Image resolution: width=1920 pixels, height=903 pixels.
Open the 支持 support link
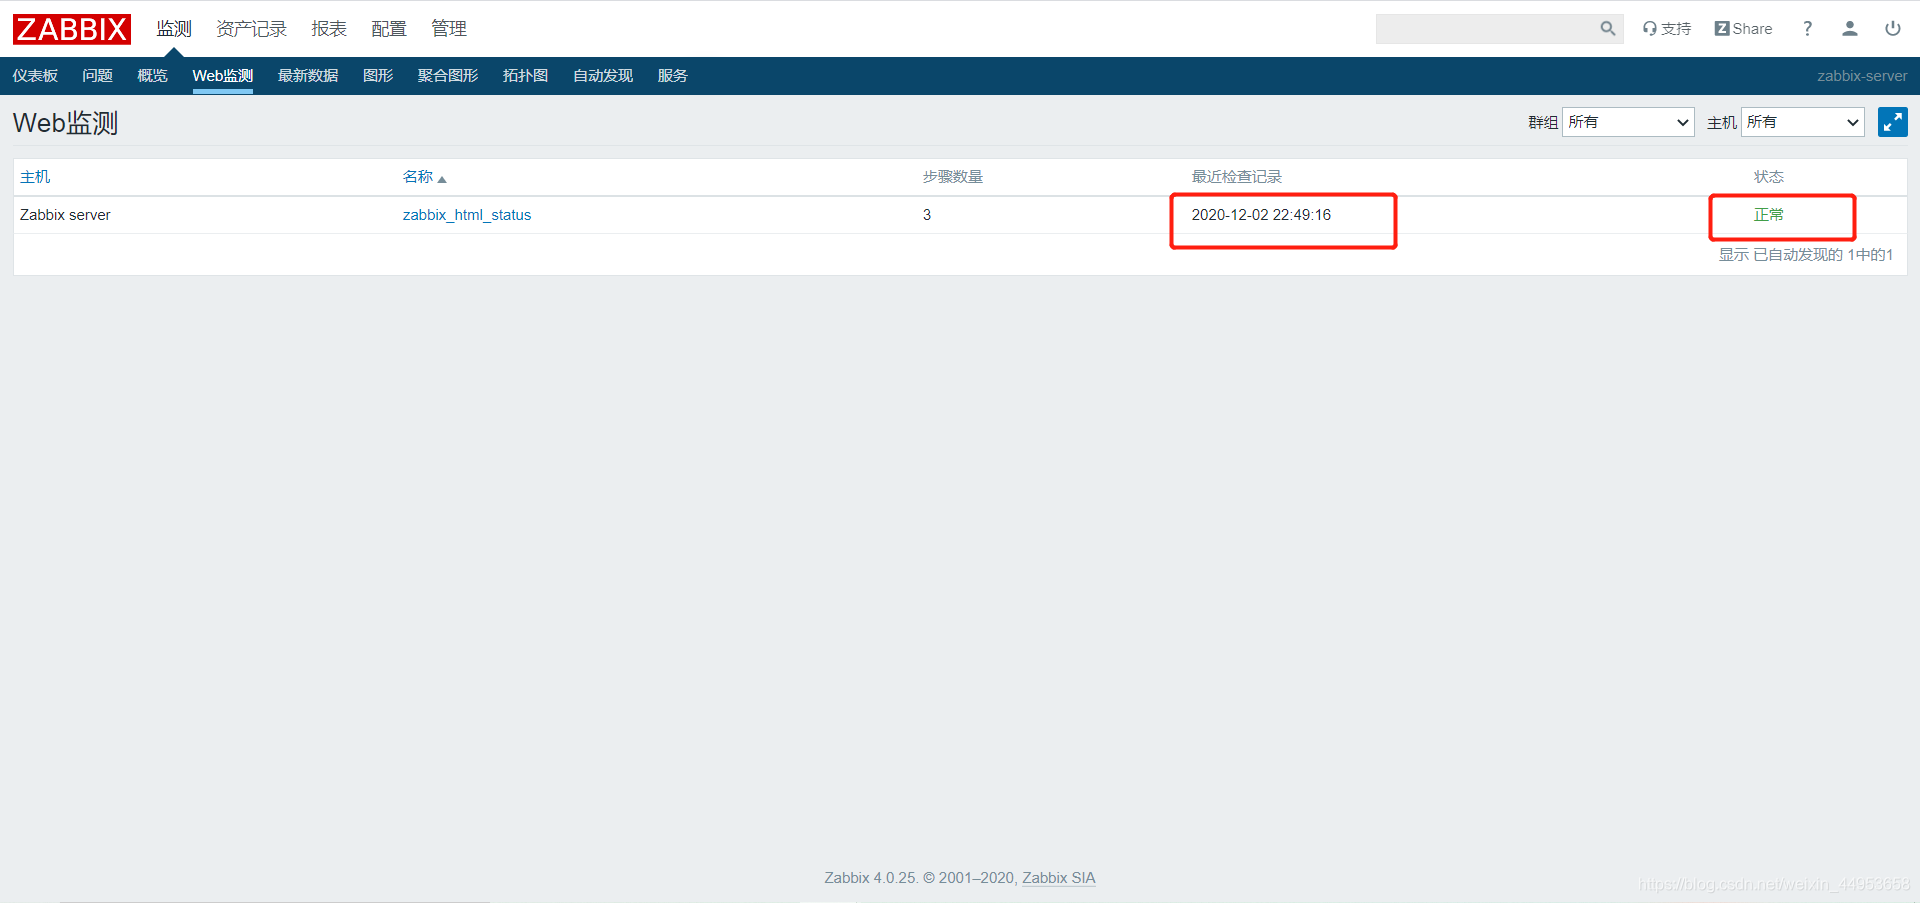[x=1667, y=29]
